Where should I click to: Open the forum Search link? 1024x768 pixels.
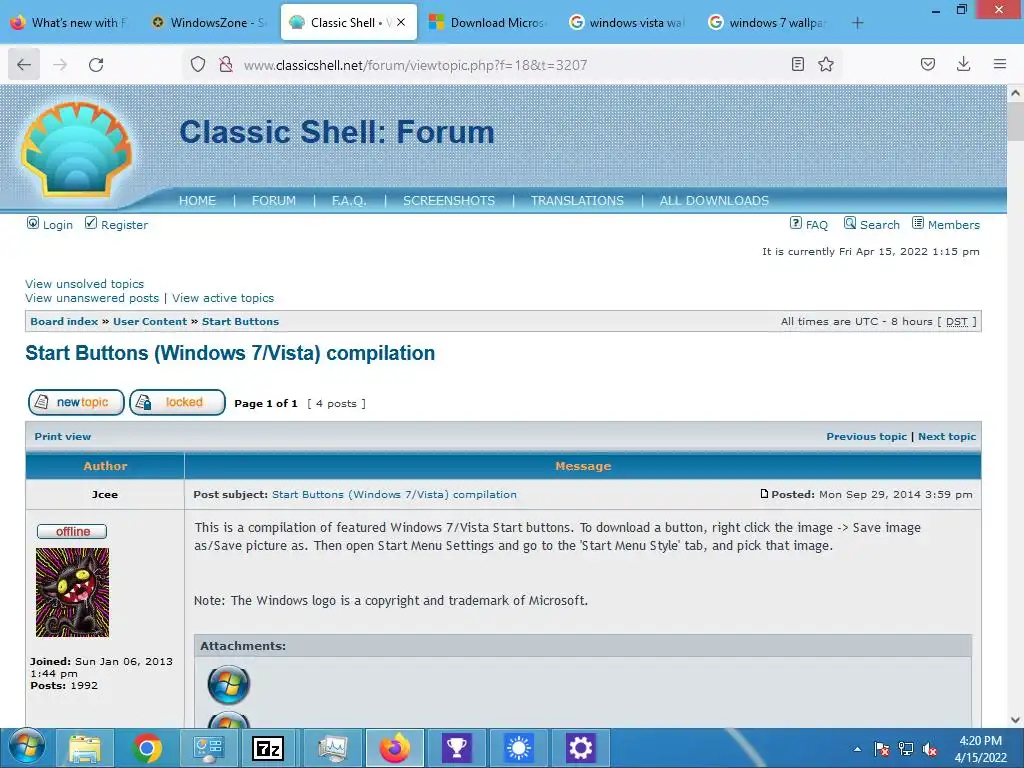[x=872, y=224]
